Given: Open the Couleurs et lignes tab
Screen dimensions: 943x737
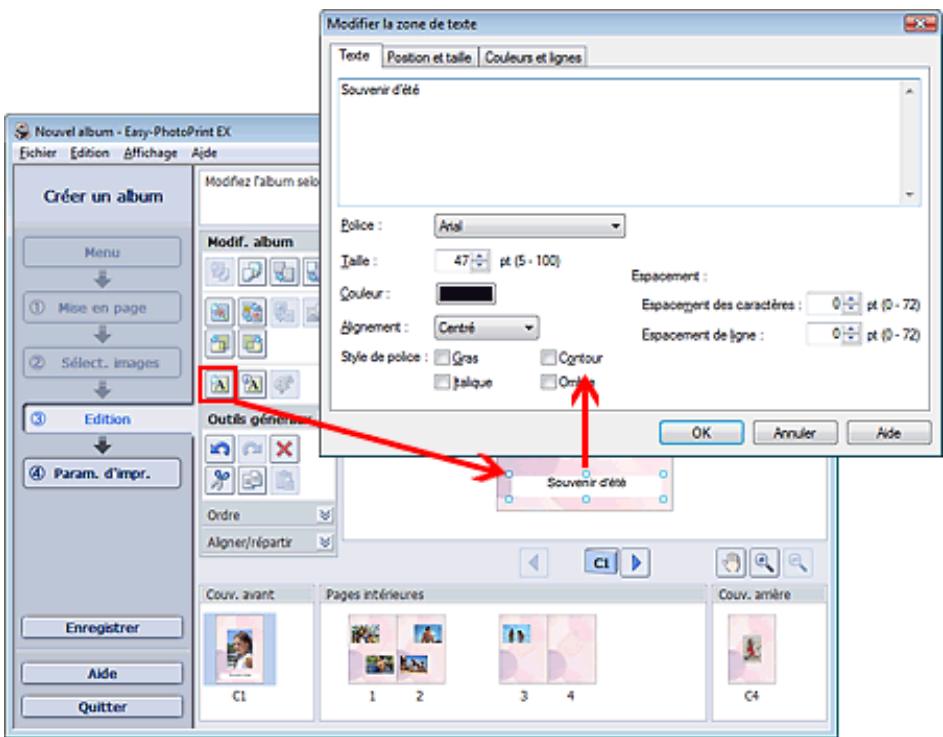Looking at the screenshot, I should 533,57.
